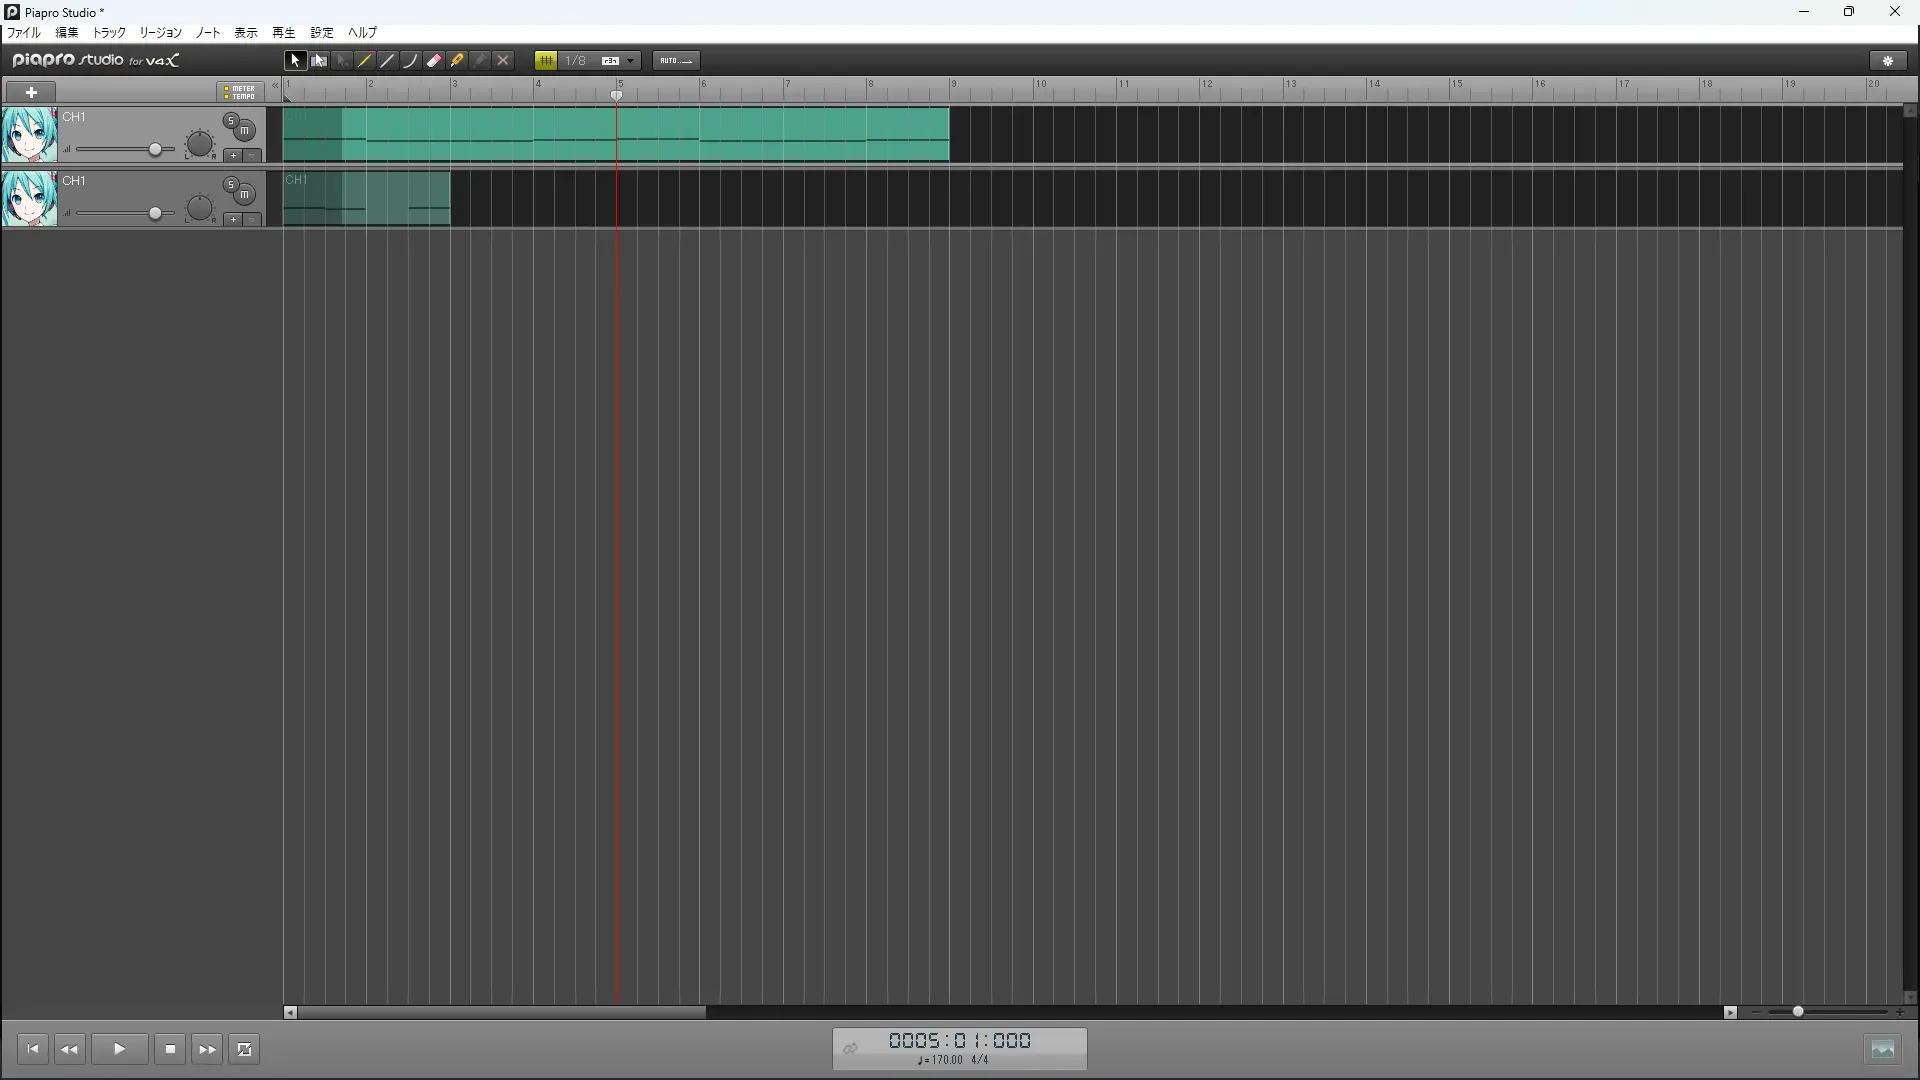Select the straight line tool
This screenshot has height=1080, width=1920.
(x=388, y=61)
